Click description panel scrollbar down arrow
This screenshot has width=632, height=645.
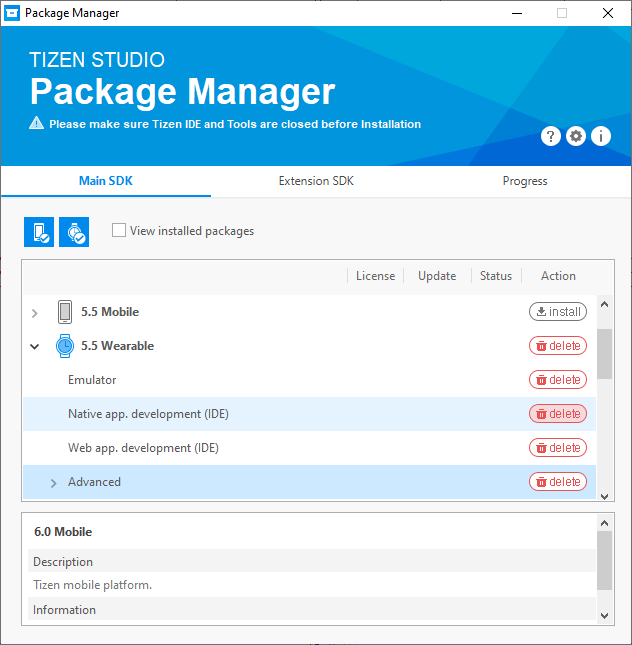click(x=604, y=616)
